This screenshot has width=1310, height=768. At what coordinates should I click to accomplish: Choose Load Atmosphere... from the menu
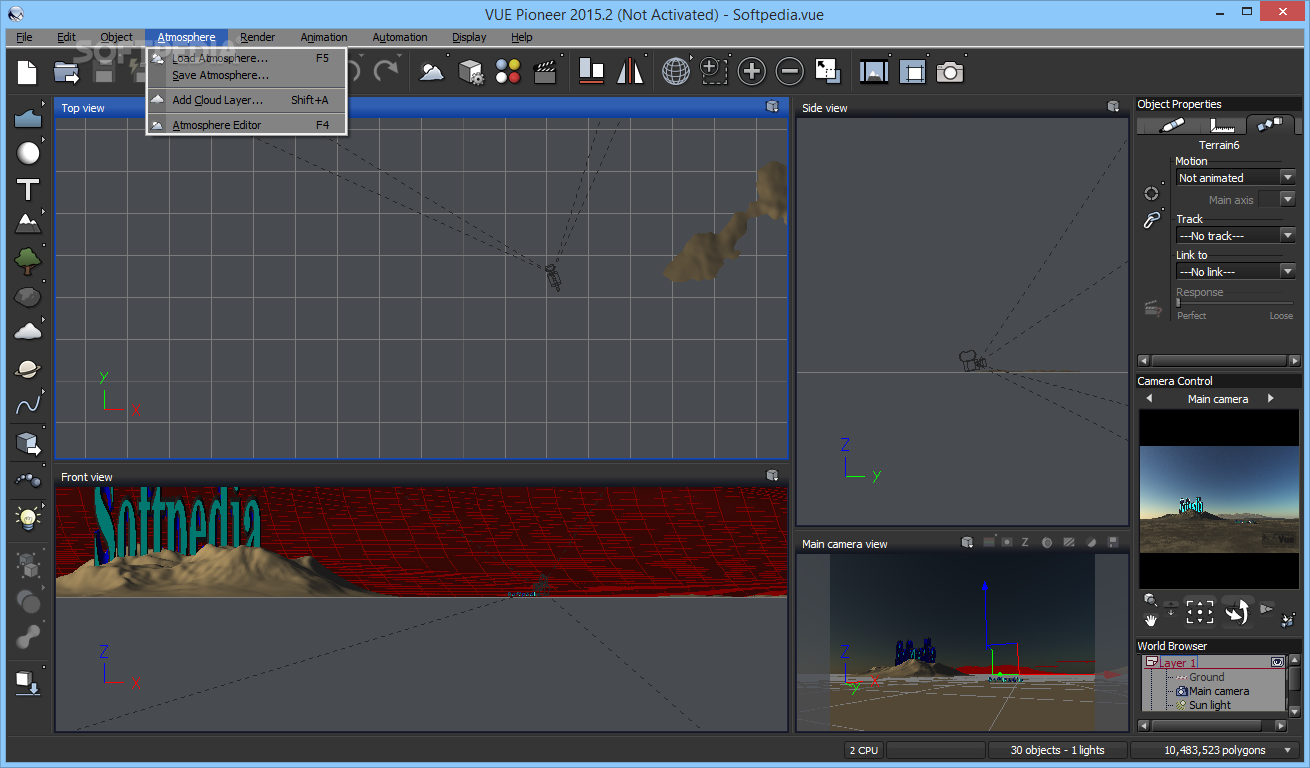click(x=246, y=58)
